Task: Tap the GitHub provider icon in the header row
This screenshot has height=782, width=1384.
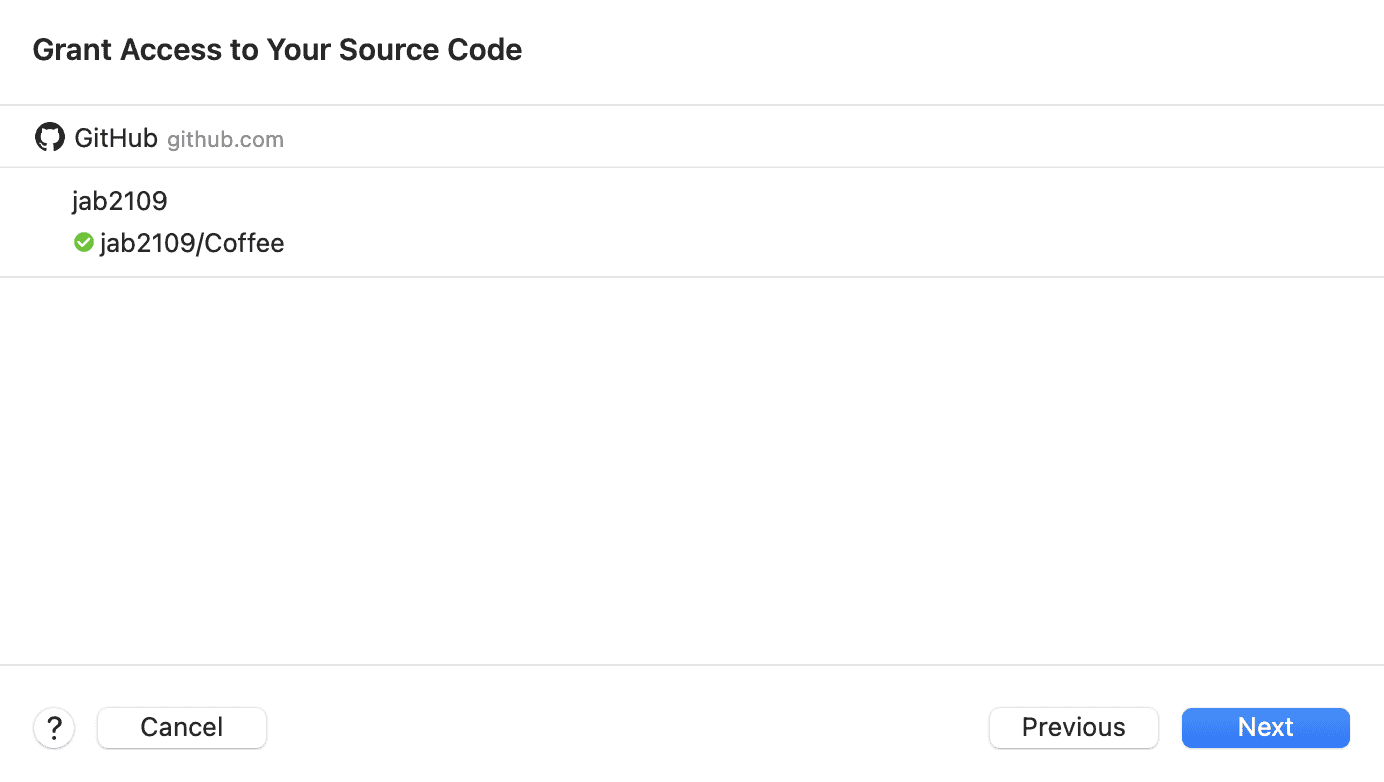Action: [49, 136]
